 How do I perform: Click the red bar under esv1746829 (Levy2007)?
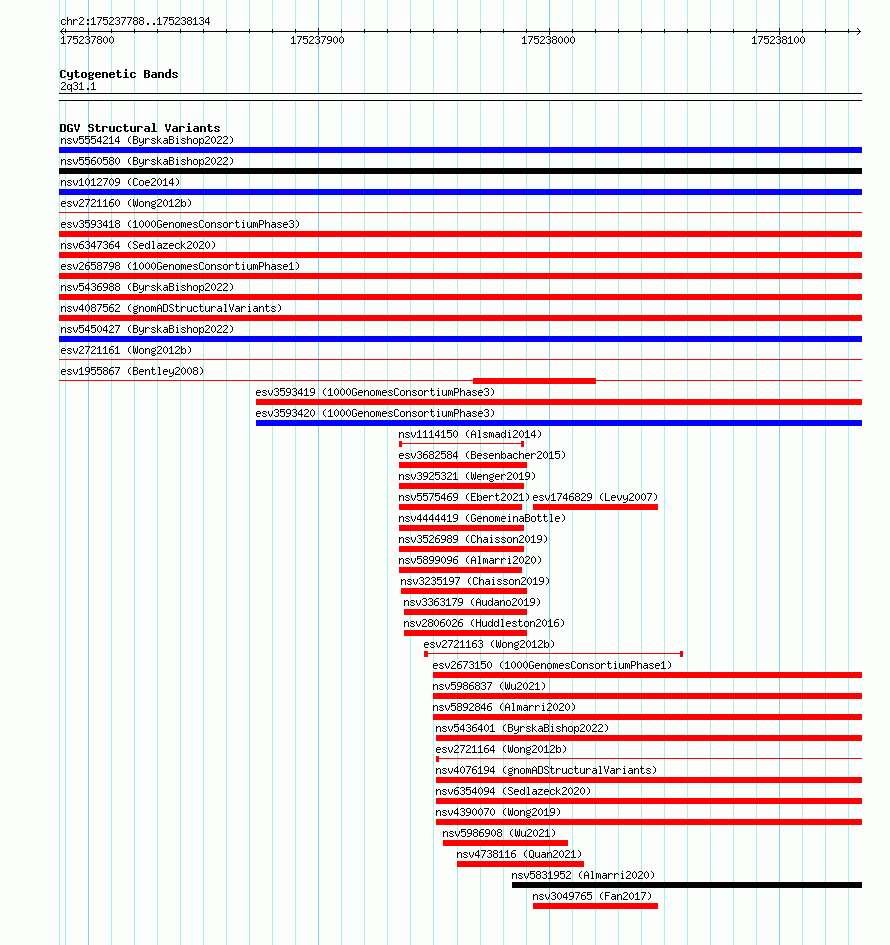click(x=595, y=507)
